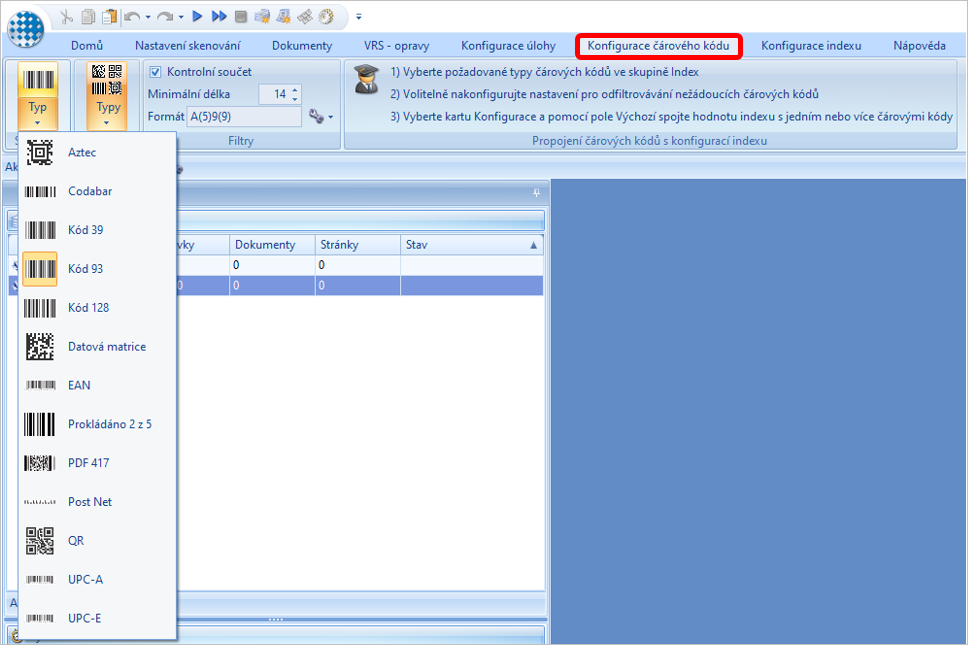Increase Minimální délka with up arrow
The height and width of the screenshot is (645, 968).
click(x=295, y=89)
